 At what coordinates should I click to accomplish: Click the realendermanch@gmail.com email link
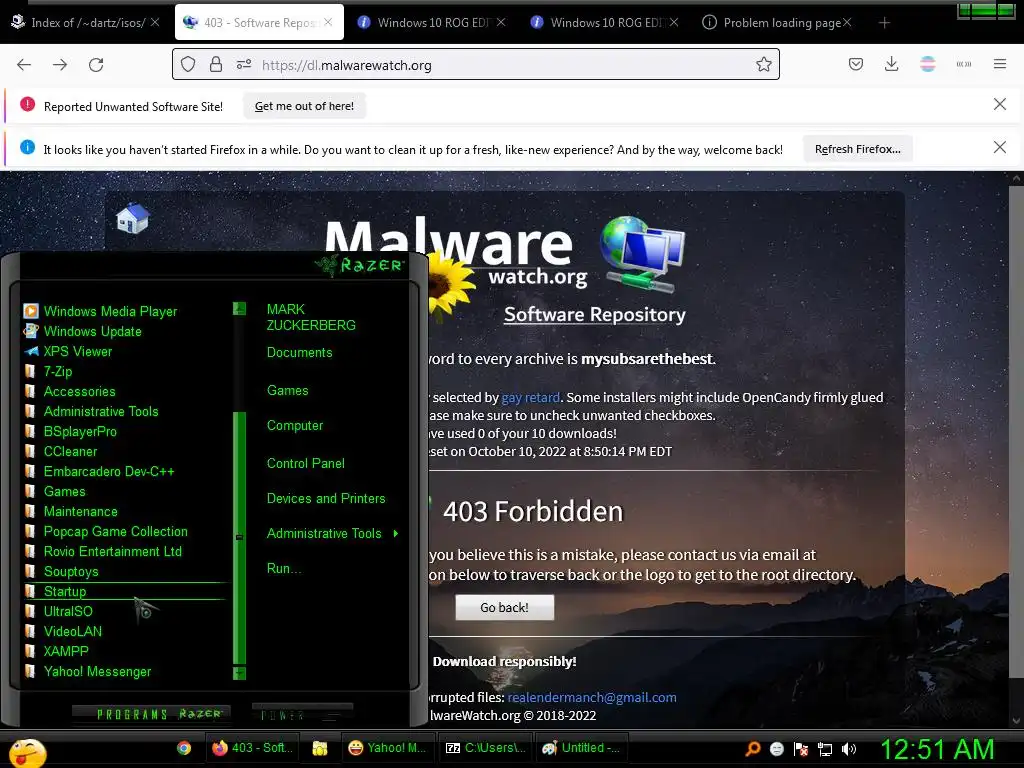[x=592, y=697]
